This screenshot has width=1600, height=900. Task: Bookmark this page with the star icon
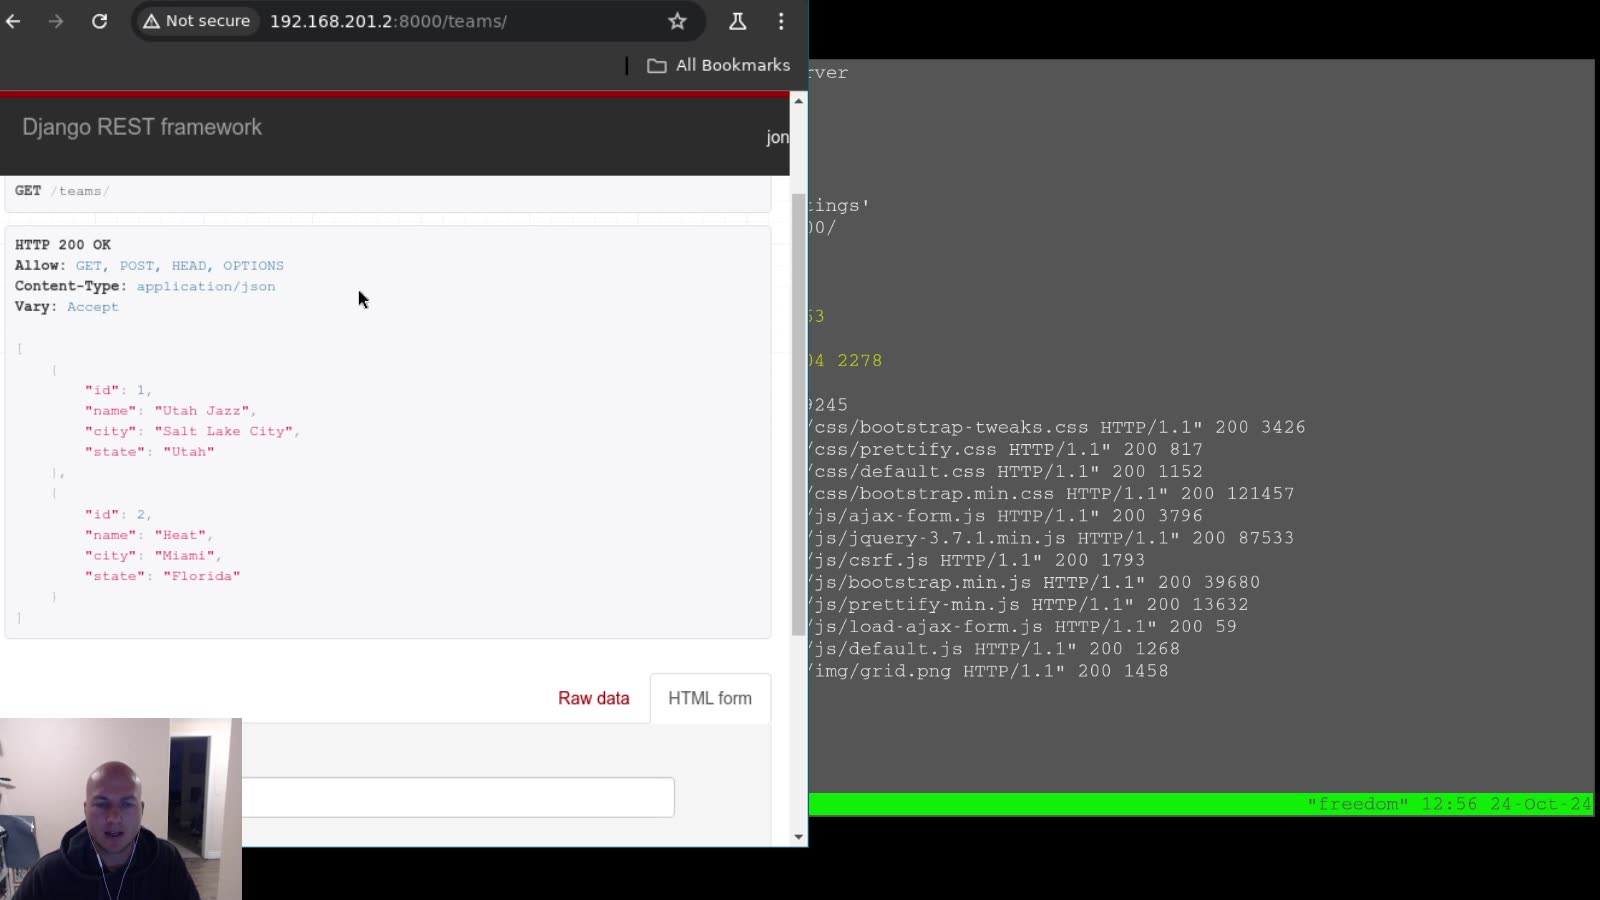[677, 21]
